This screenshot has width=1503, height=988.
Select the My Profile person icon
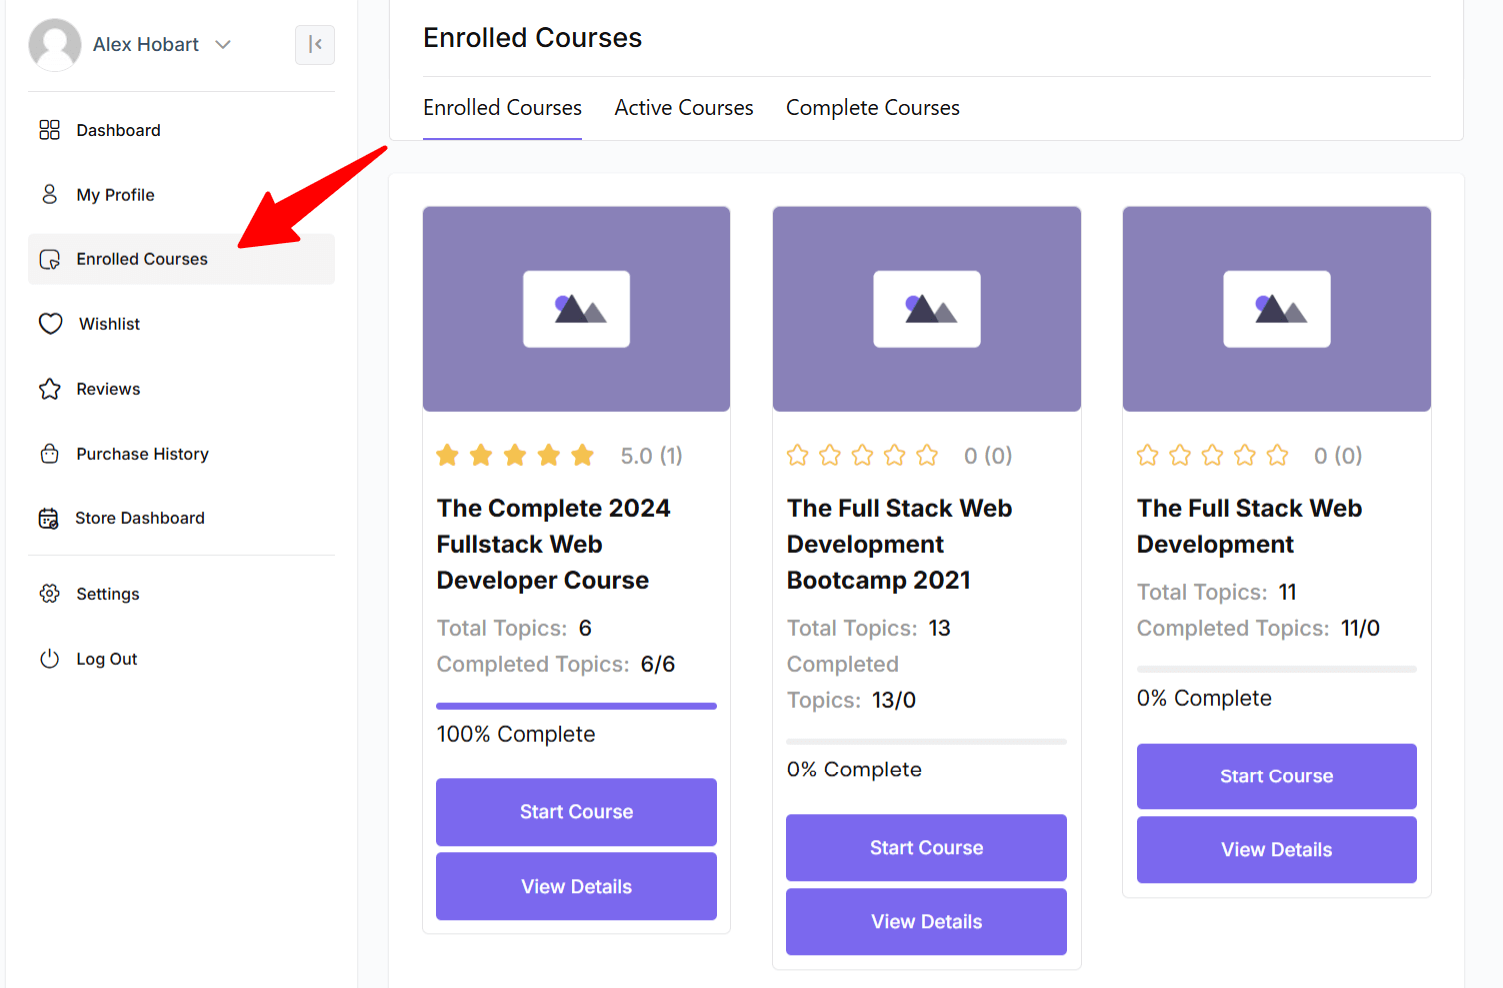[50, 194]
